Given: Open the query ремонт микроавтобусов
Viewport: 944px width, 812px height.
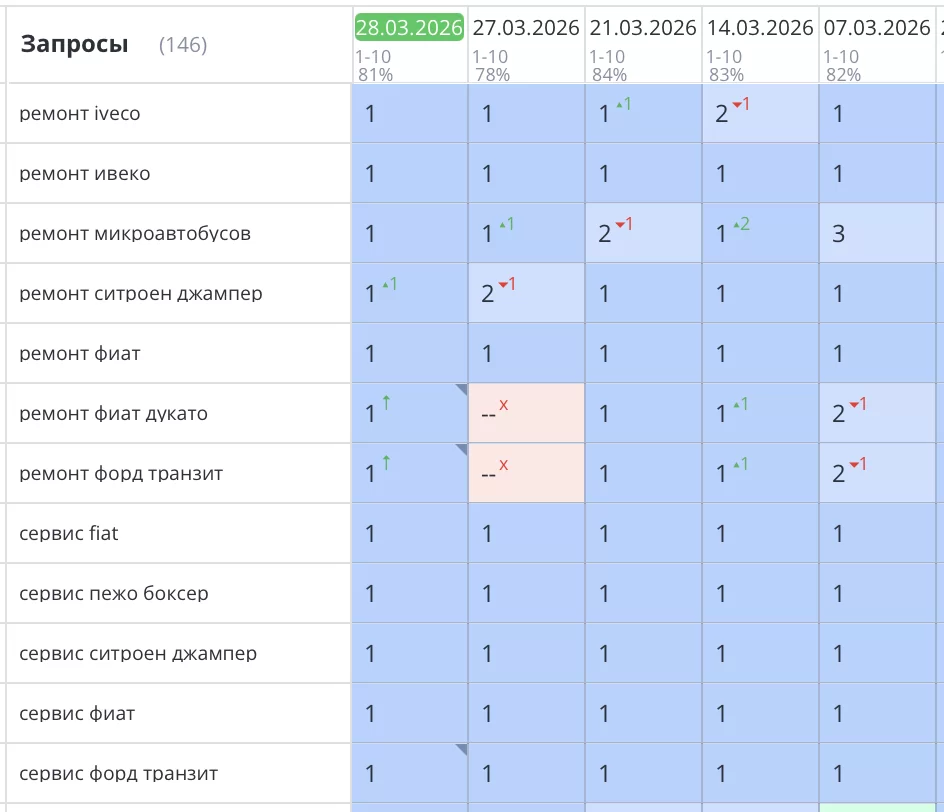Looking at the screenshot, I should [x=135, y=233].
